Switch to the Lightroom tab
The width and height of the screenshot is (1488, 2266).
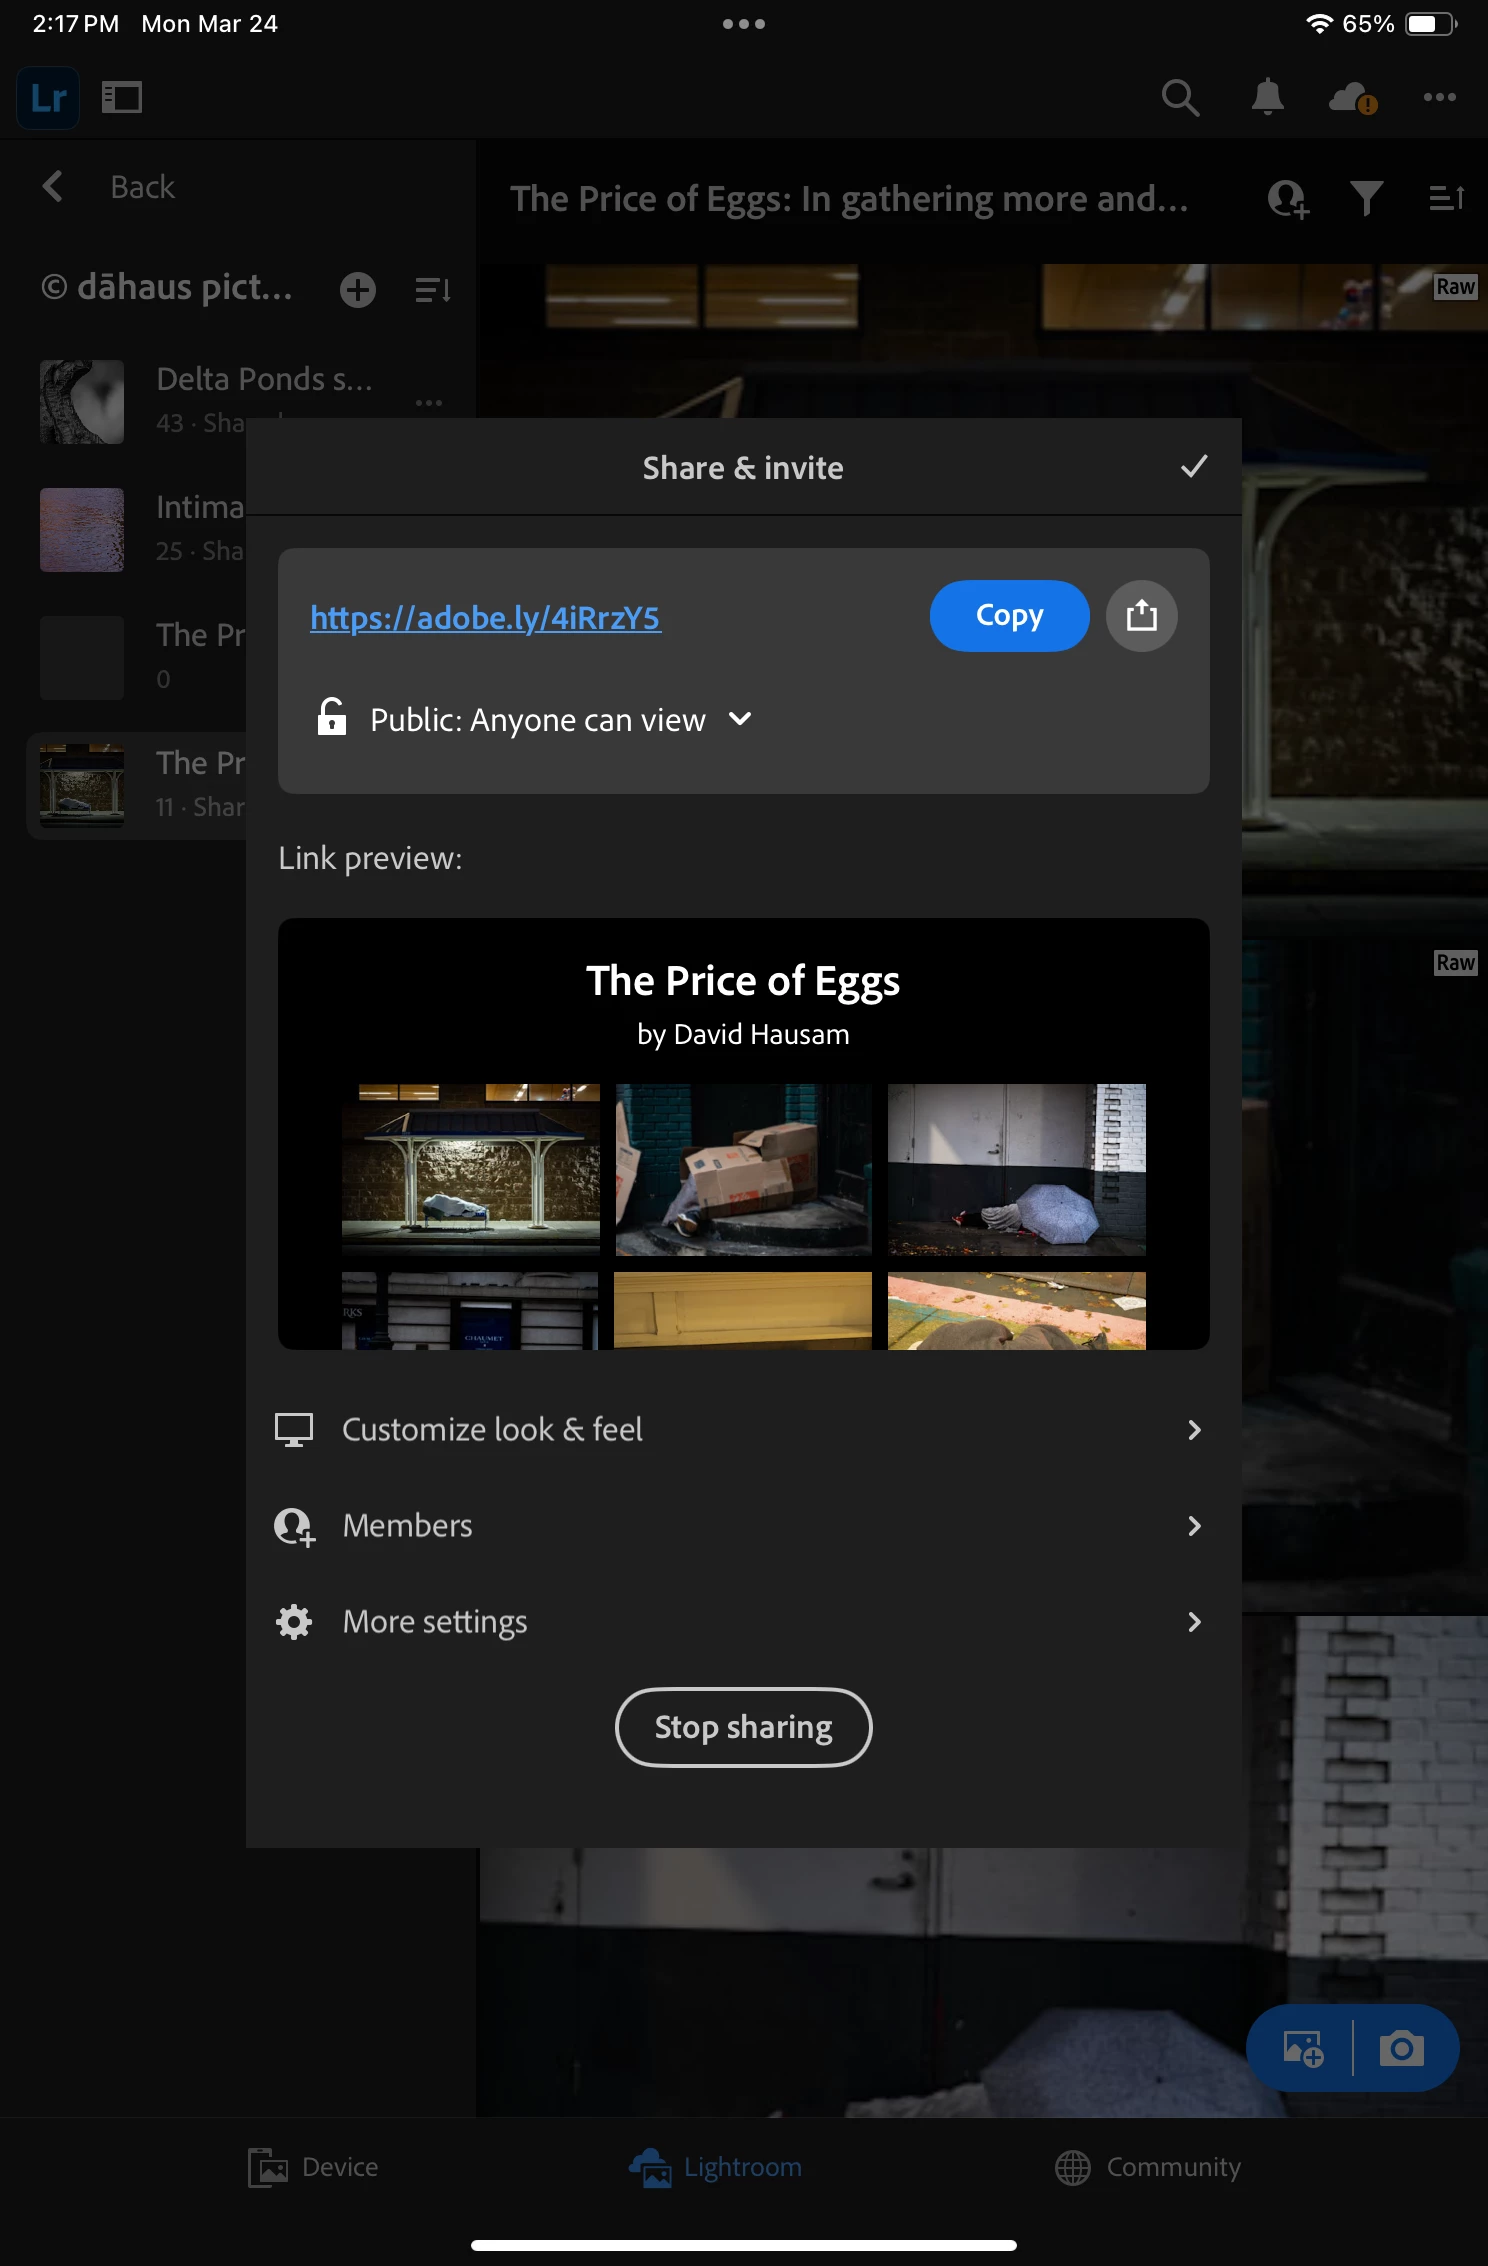click(x=715, y=2167)
